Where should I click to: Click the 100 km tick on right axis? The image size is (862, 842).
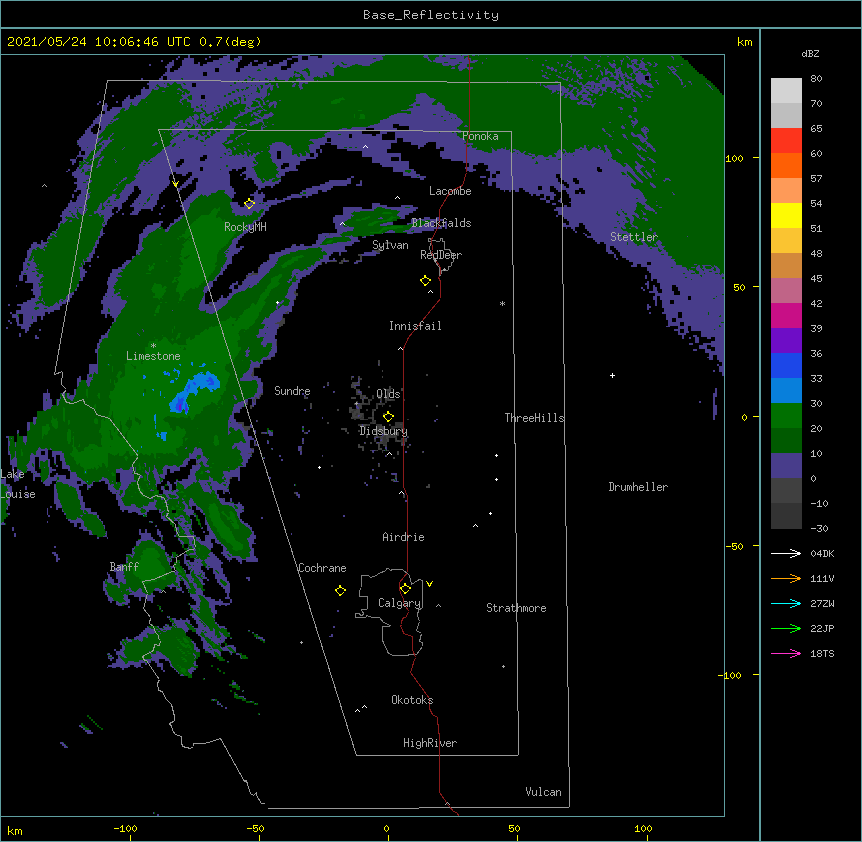(734, 158)
